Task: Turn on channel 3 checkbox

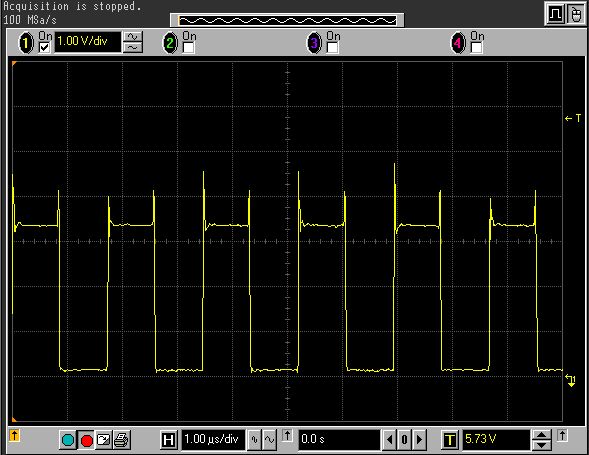Action: click(x=332, y=48)
